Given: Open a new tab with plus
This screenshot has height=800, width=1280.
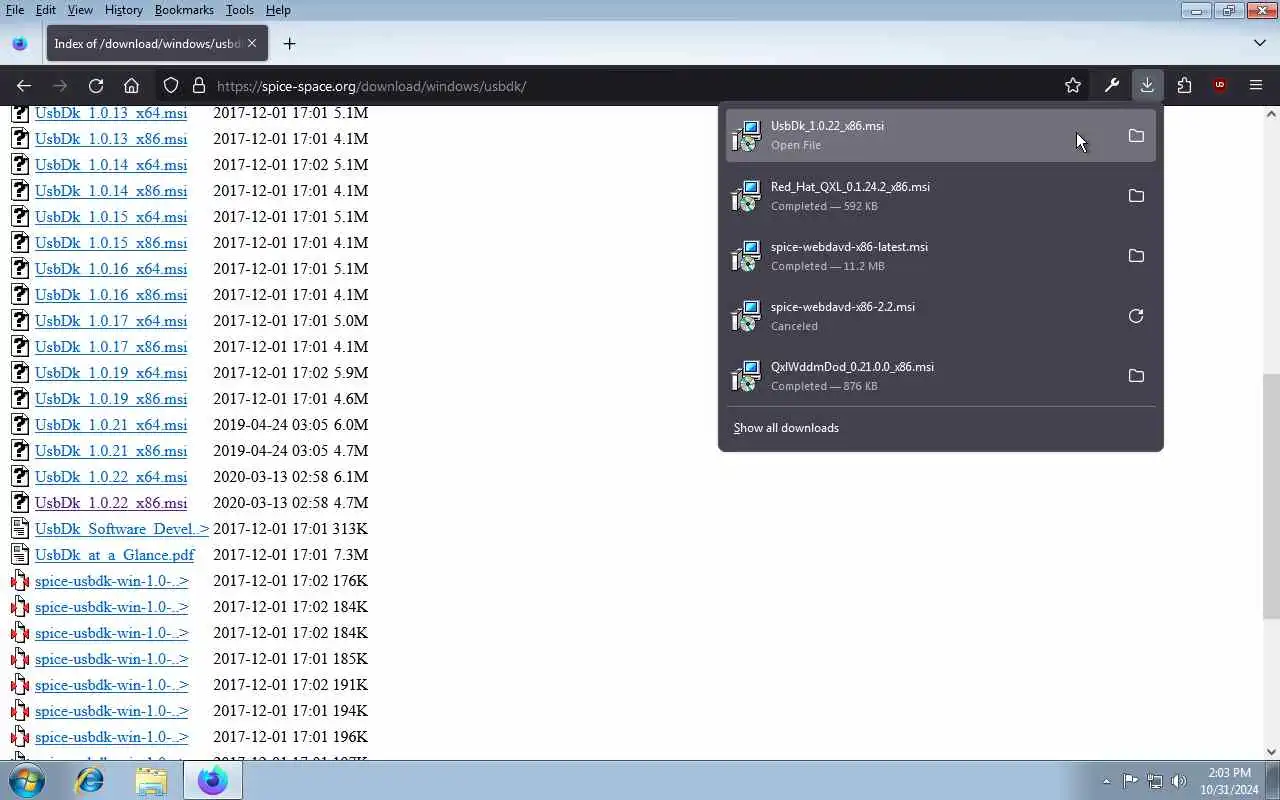Looking at the screenshot, I should 289,44.
